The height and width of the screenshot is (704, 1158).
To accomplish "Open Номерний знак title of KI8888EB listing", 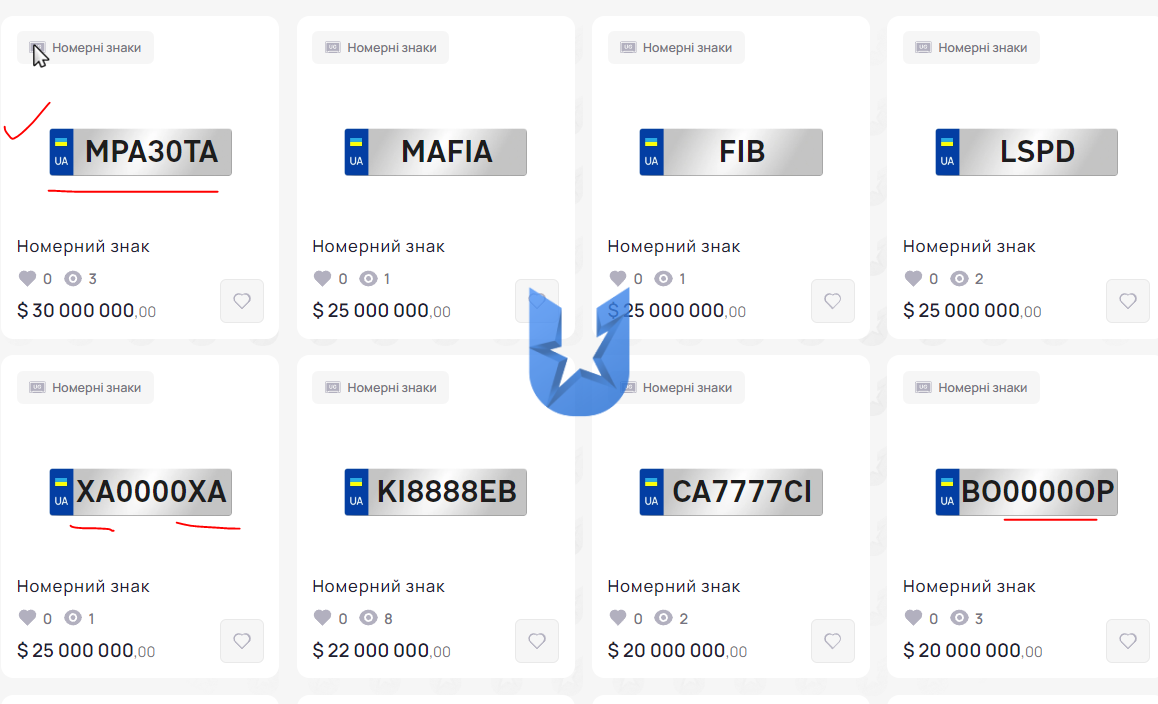I will click(x=378, y=586).
